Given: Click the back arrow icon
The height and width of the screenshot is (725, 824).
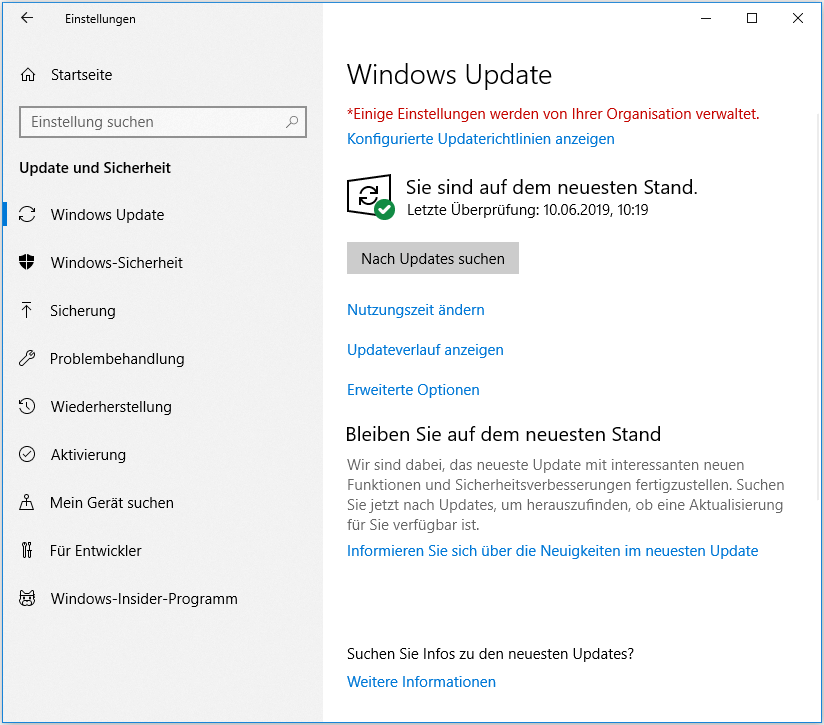Looking at the screenshot, I should 27,18.
